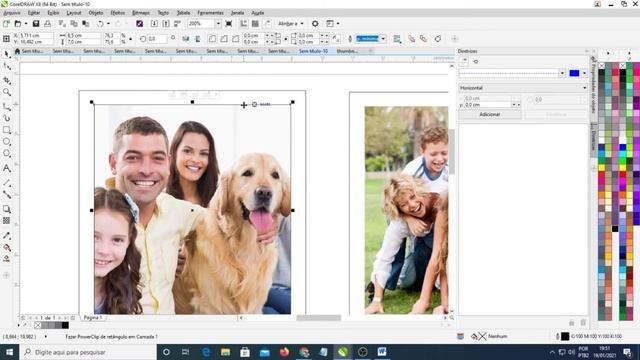This screenshot has height=360, width=640.
Task: Click the Export icon
Action: tap(166, 24)
